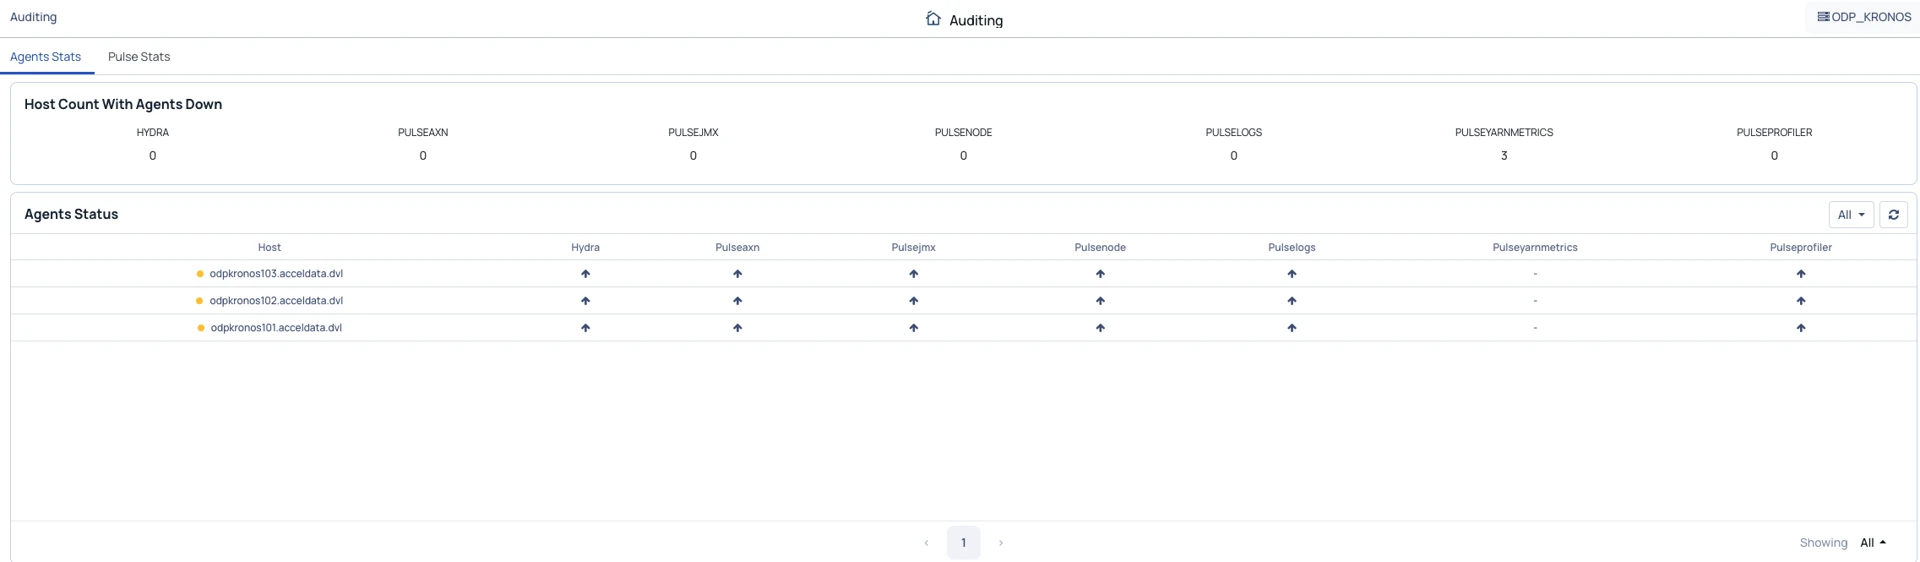Image resolution: width=1920 pixels, height=562 pixels.
Task: Switch to the Pulse Stats tab
Action: coord(139,57)
